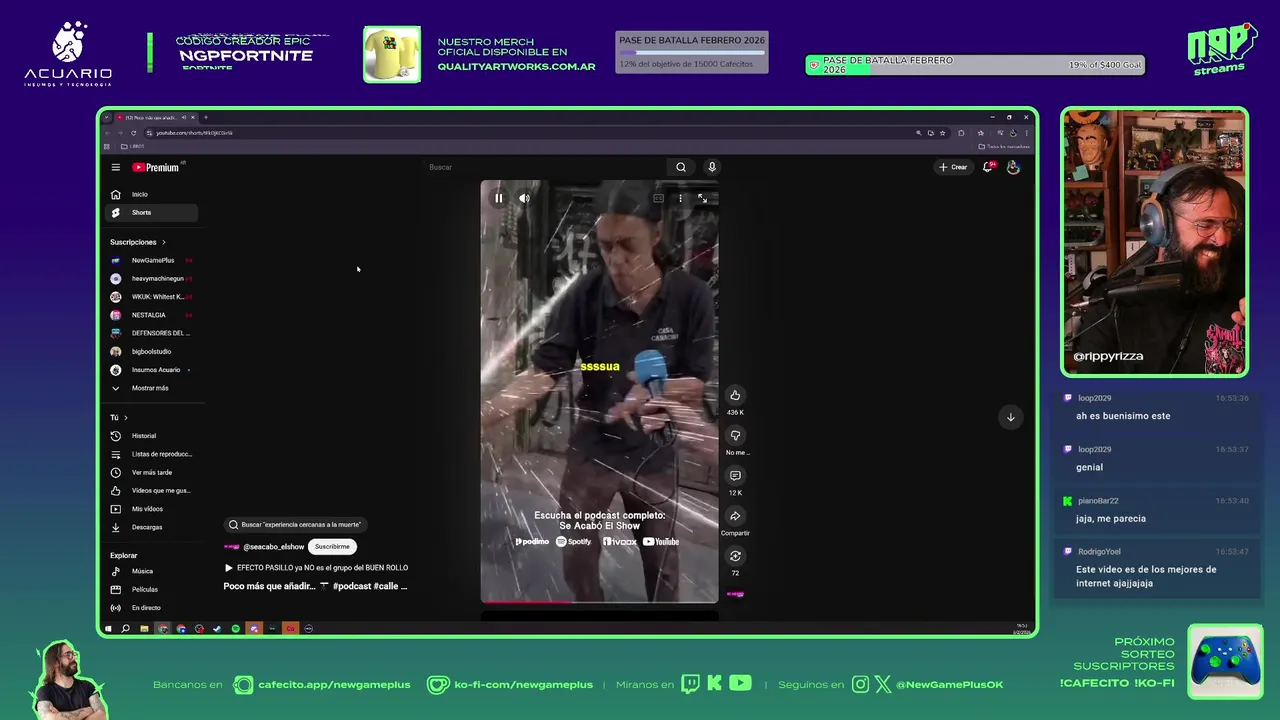Open Películas under Explorar
Viewport: 1280px width, 720px height.
click(151, 589)
